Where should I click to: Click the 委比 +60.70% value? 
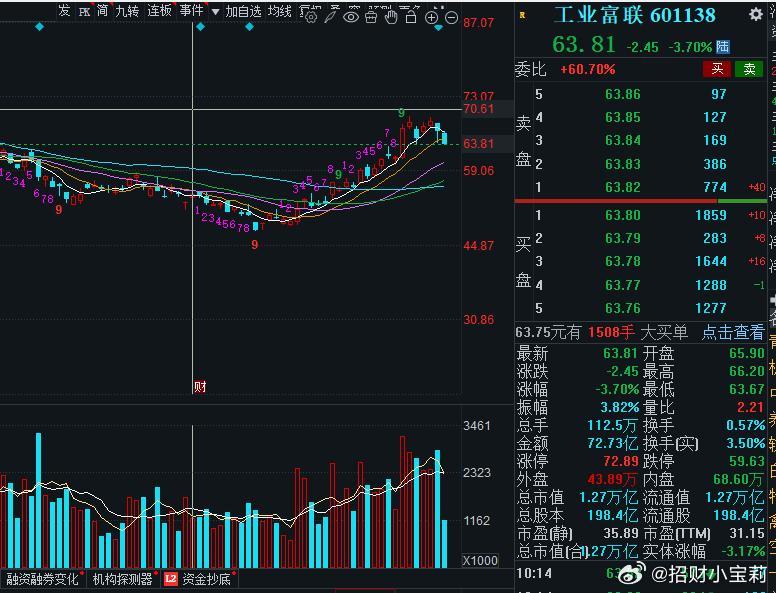pyautogui.click(x=587, y=69)
